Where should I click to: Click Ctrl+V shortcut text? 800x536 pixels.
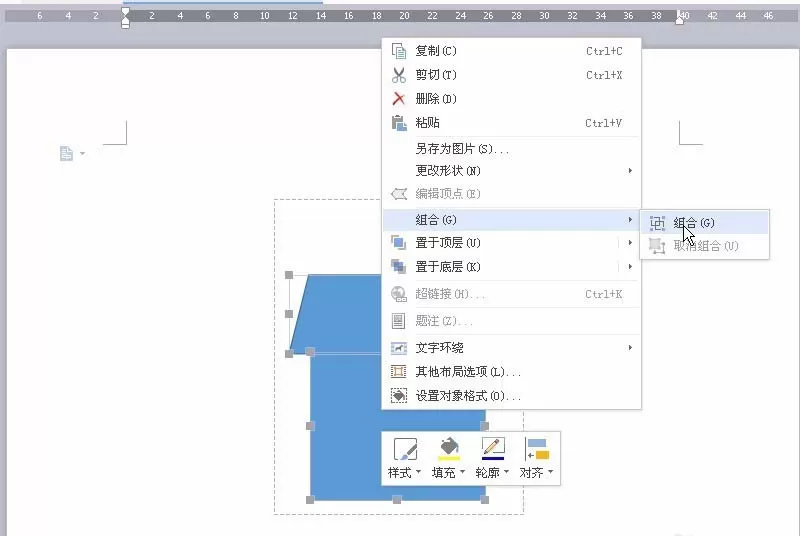click(604, 123)
